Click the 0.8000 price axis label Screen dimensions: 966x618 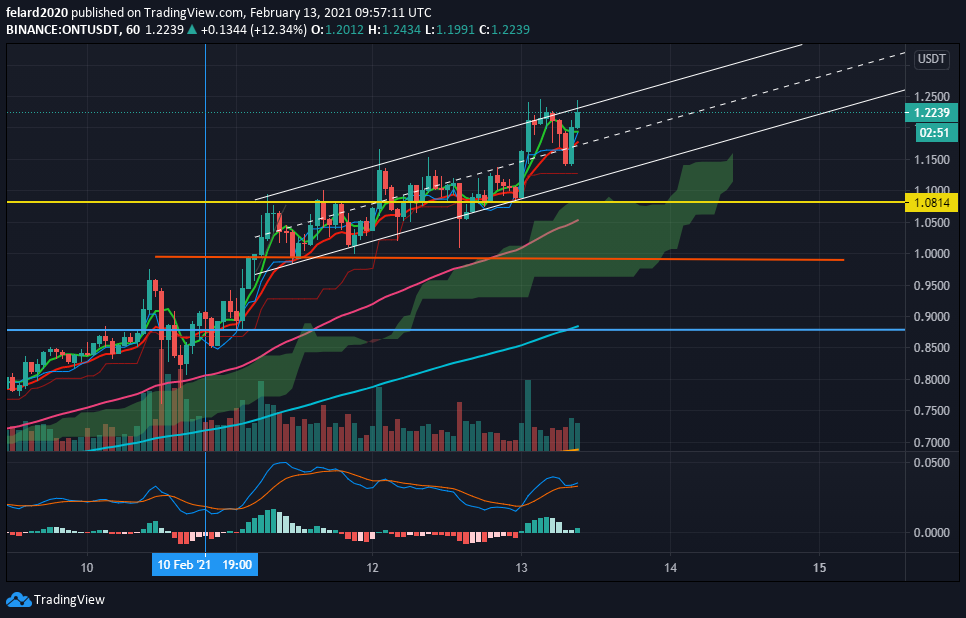point(932,380)
